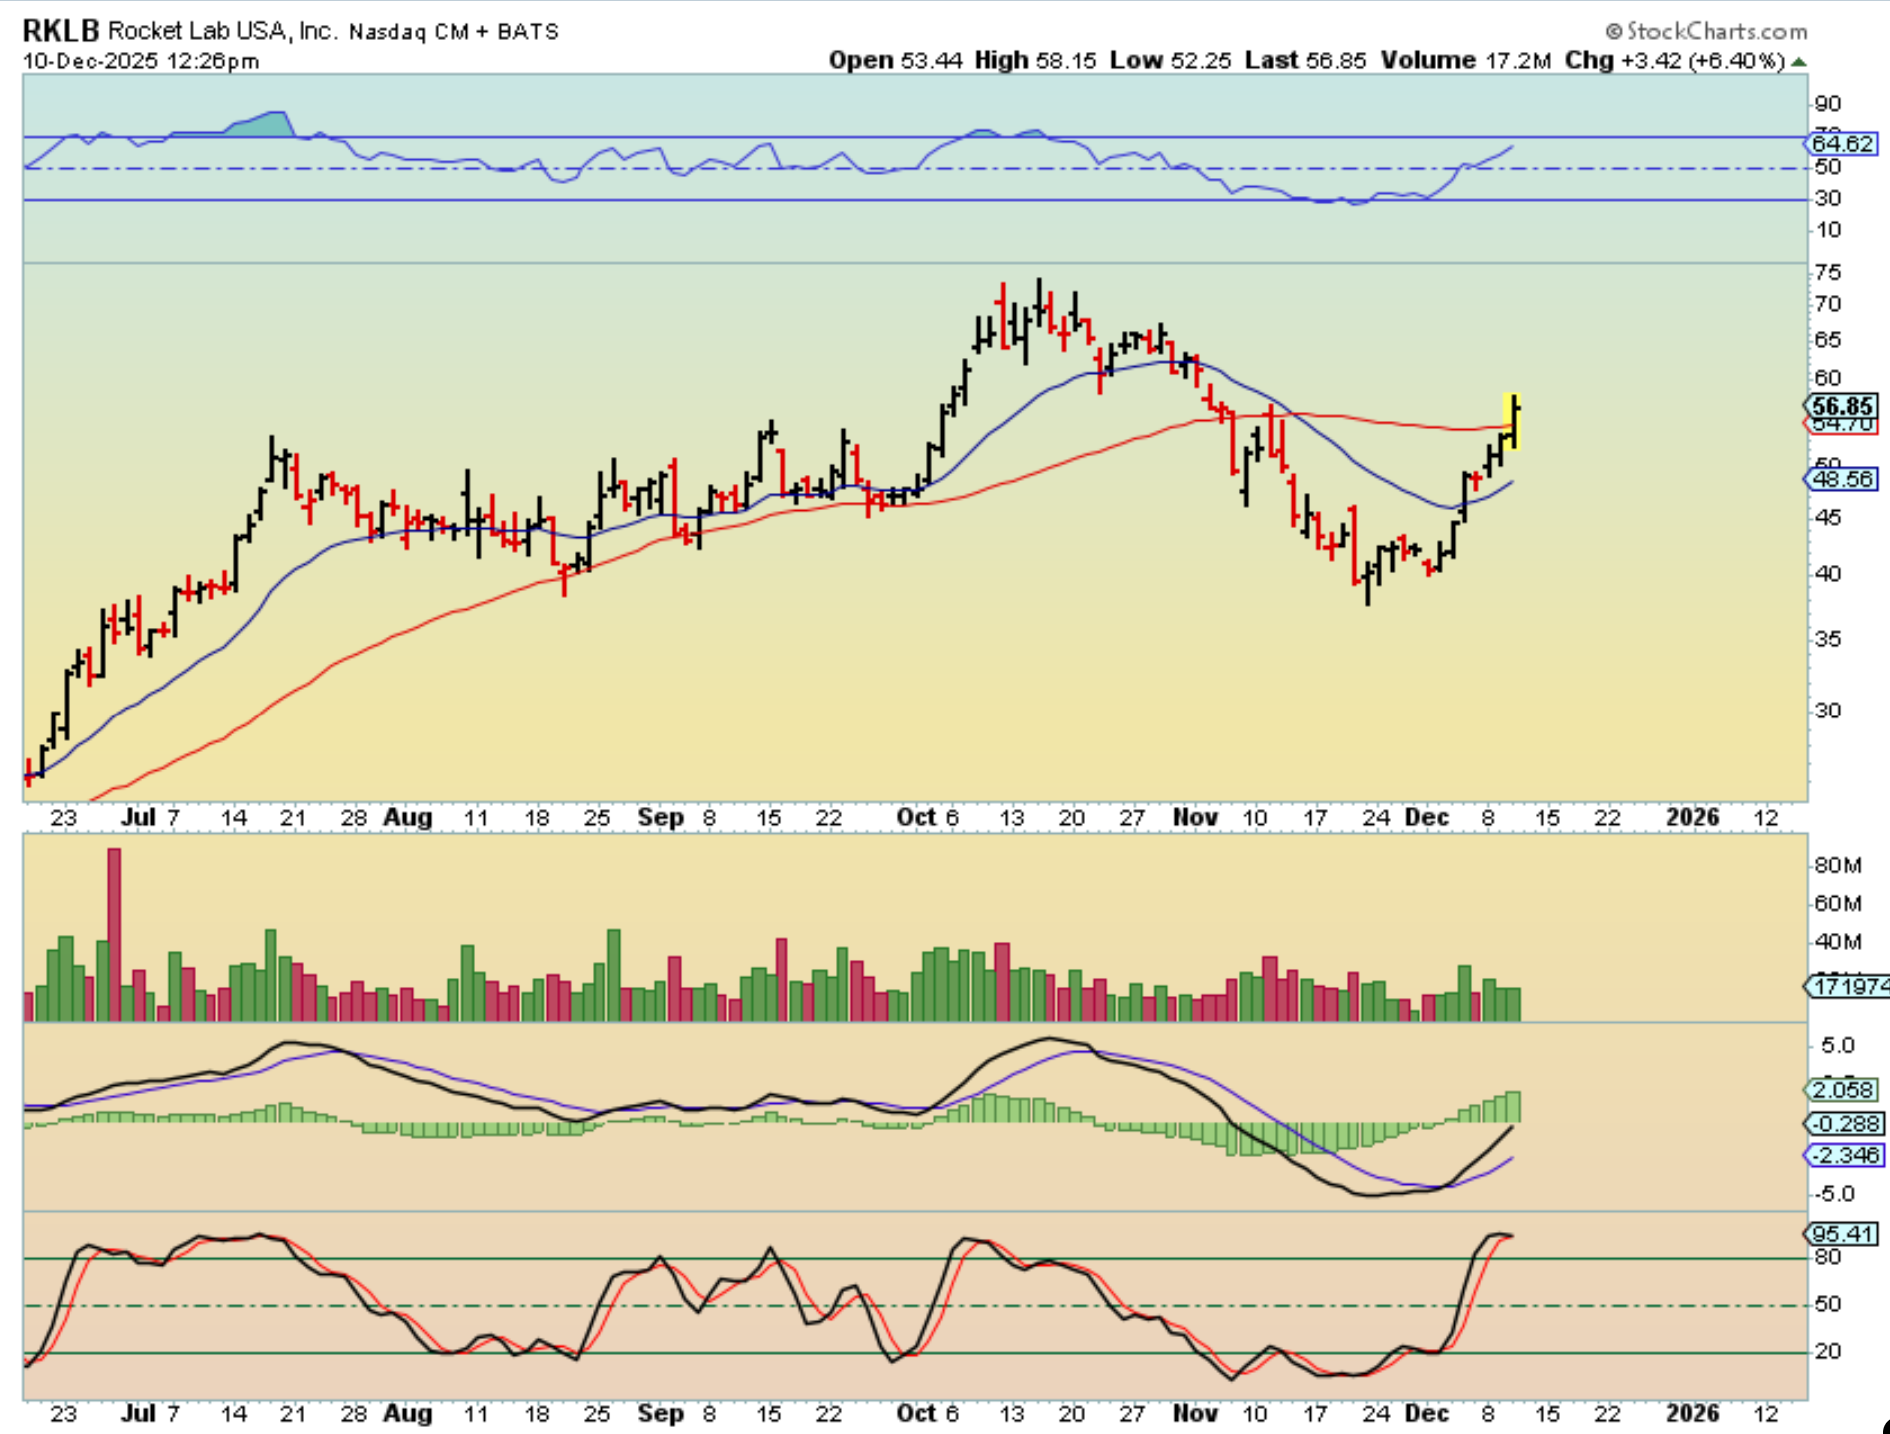The width and height of the screenshot is (1890, 1434).
Task: Click the Jul label on the bottom stochastic date axis
Action: pyautogui.click(x=138, y=1414)
